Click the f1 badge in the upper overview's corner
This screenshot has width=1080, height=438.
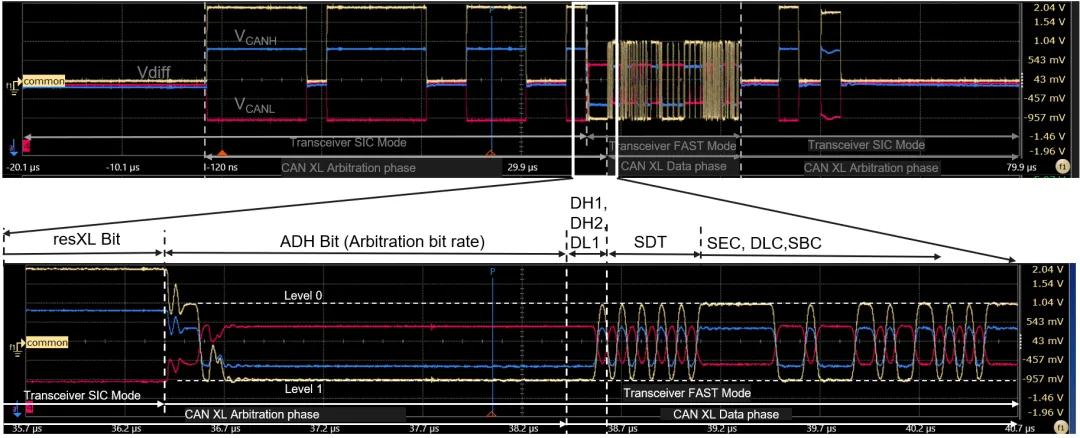pyautogui.click(x=1061, y=166)
